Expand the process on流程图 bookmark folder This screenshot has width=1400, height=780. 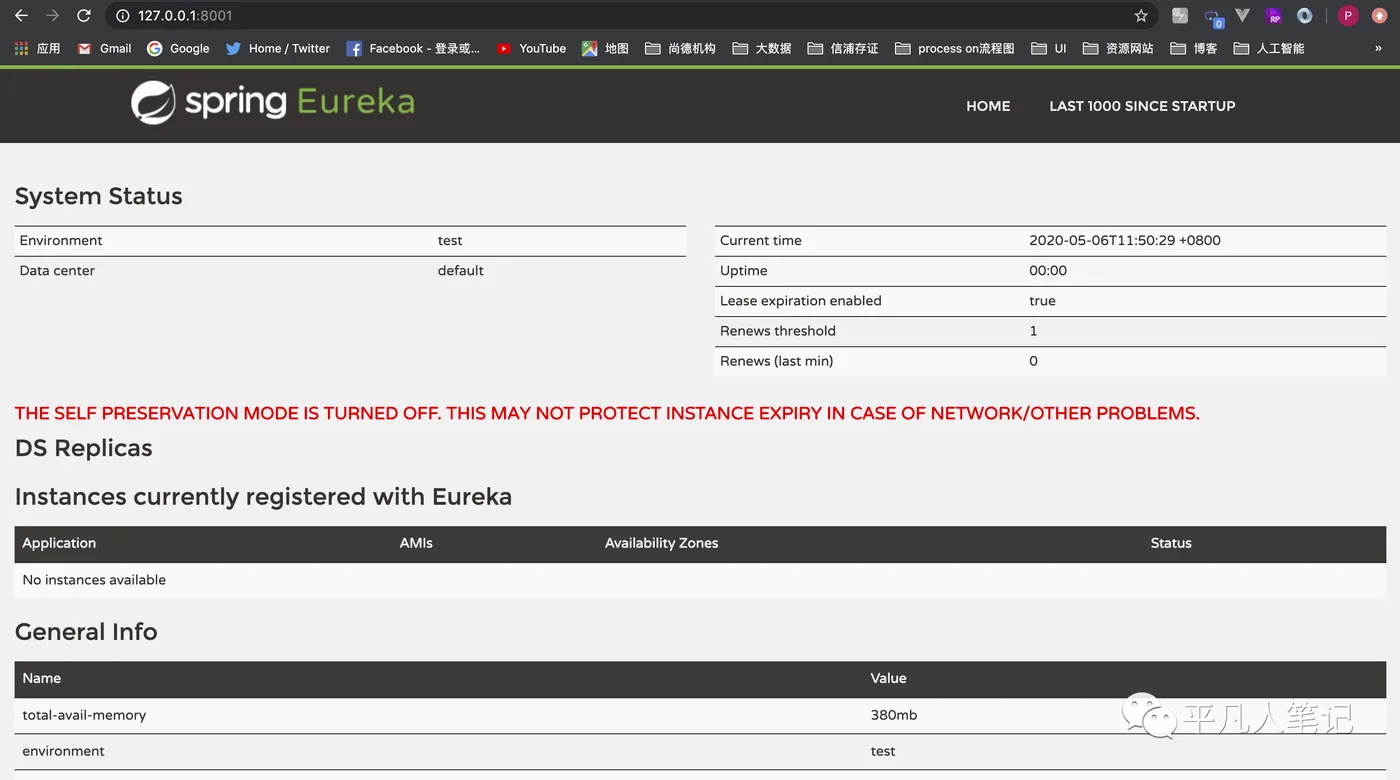coord(954,48)
